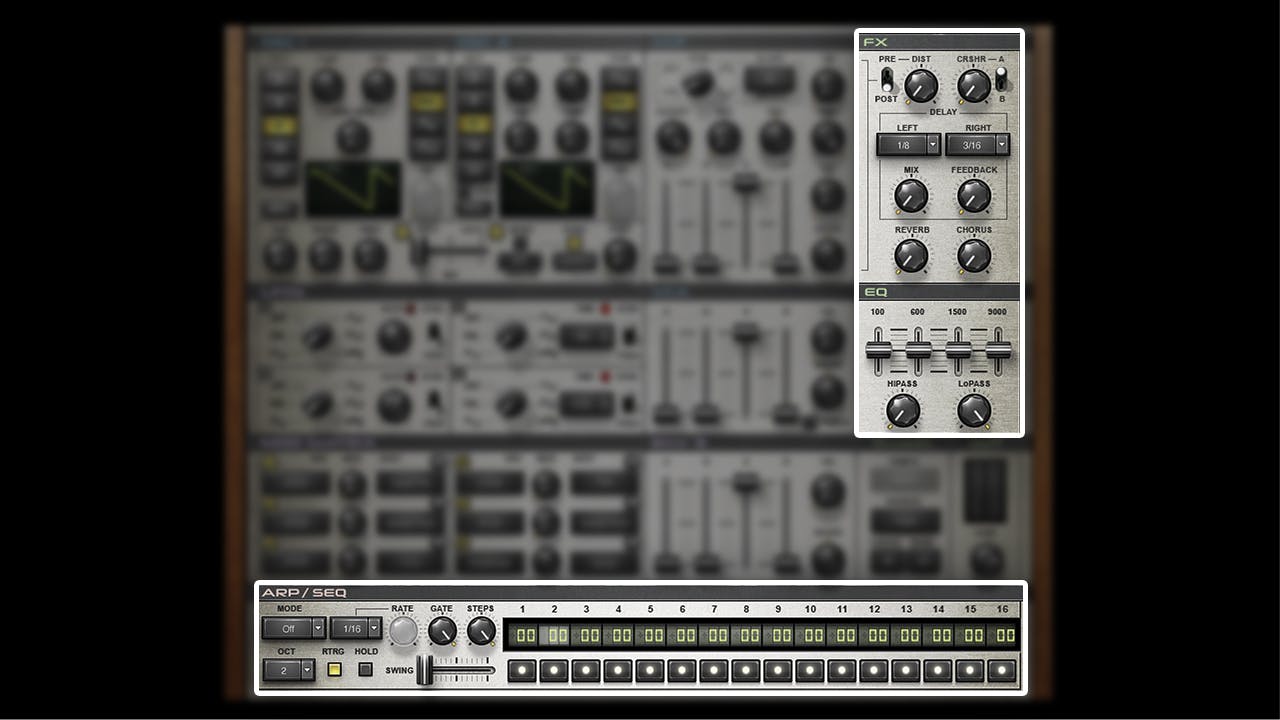The width and height of the screenshot is (1280, 720).
Task: Click the delay FEEDBACK knob
Action: pos(974,196)
